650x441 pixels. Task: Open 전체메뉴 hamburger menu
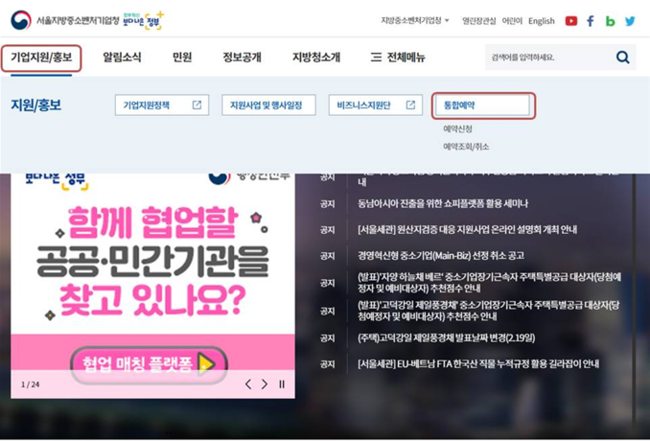coord(398,57)
